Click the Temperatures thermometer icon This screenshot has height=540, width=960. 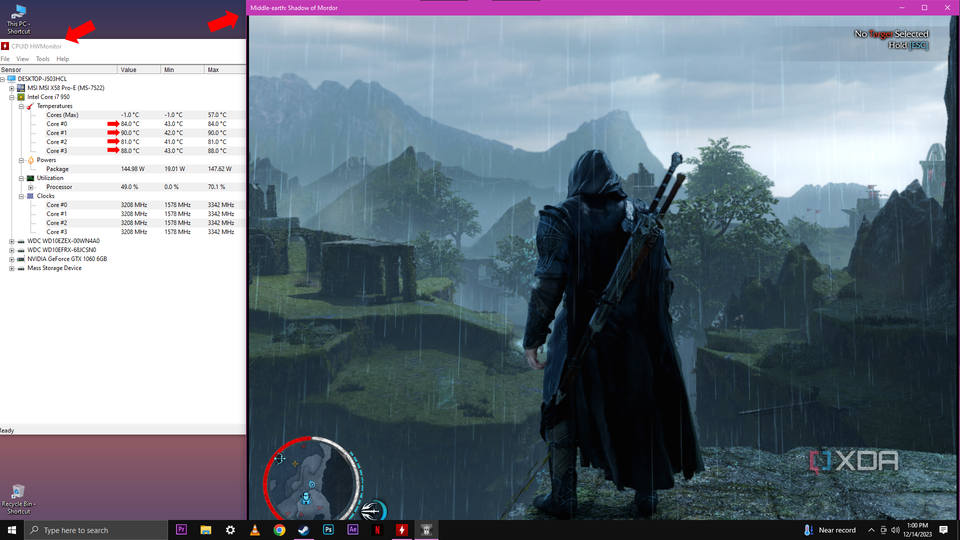[30, 107]
